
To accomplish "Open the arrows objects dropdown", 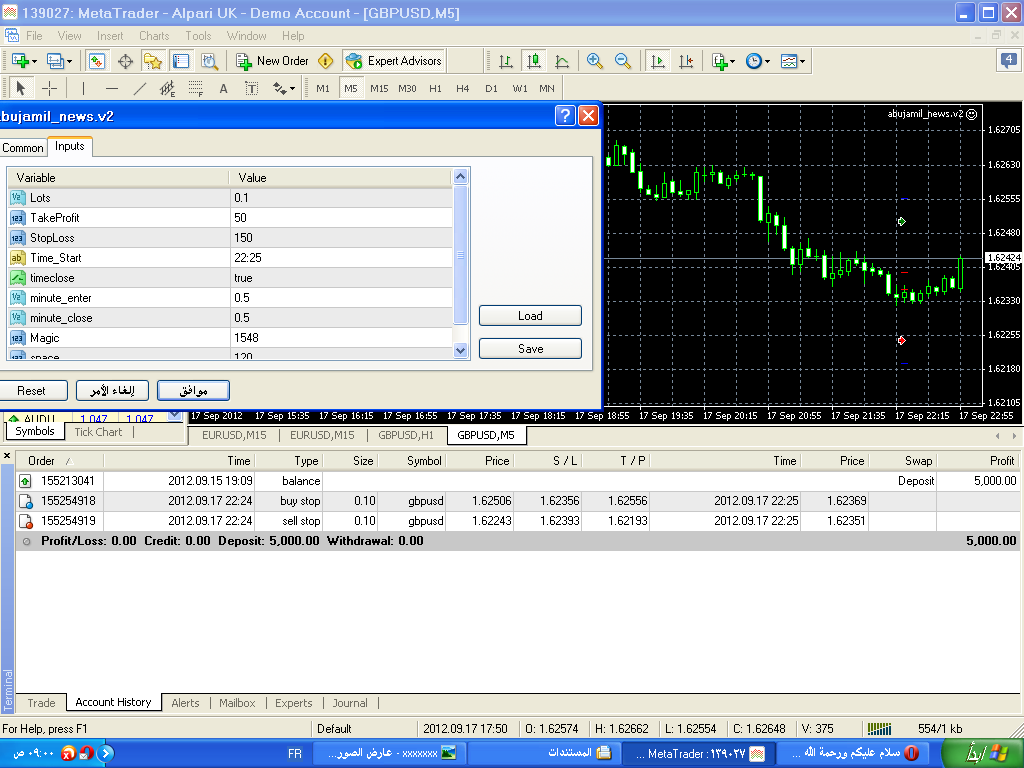I will (283, 88).
